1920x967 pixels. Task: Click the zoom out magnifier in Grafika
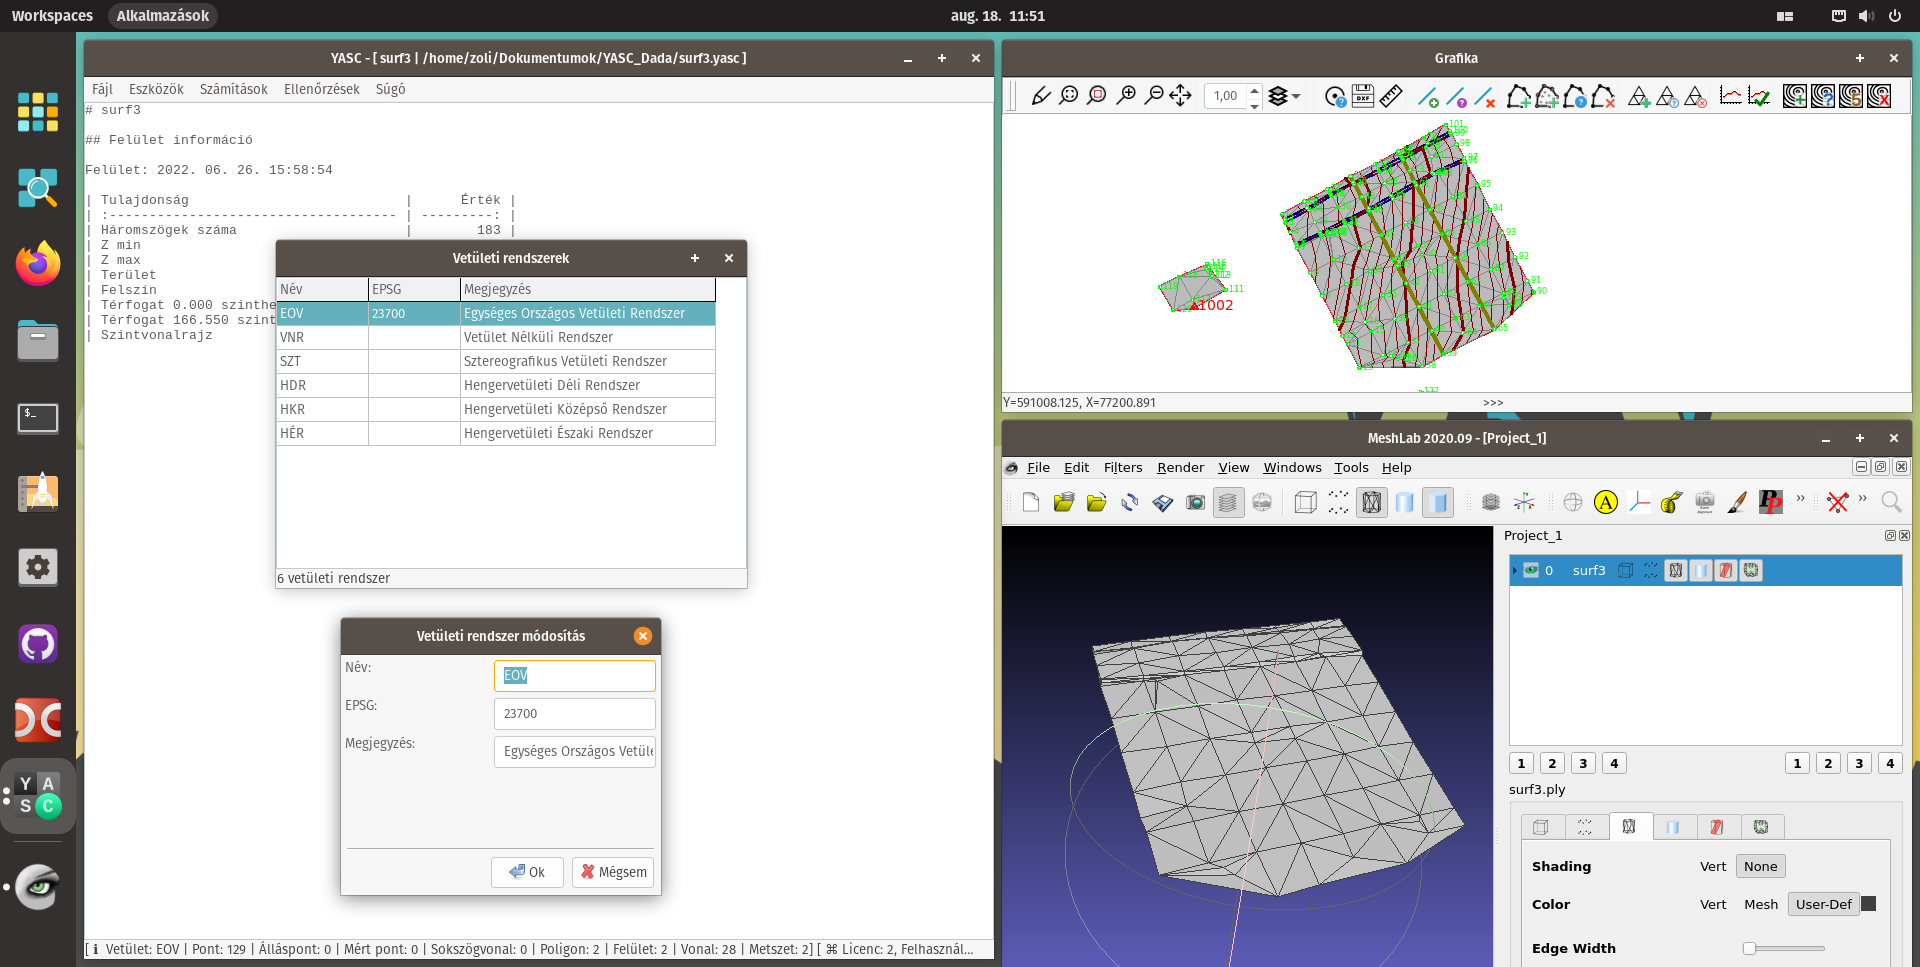1154,96
